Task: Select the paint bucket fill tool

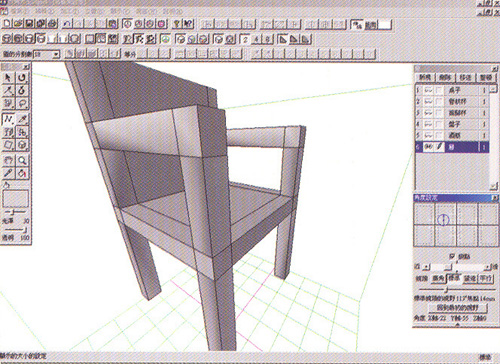Action: click(x=22, y=173)
